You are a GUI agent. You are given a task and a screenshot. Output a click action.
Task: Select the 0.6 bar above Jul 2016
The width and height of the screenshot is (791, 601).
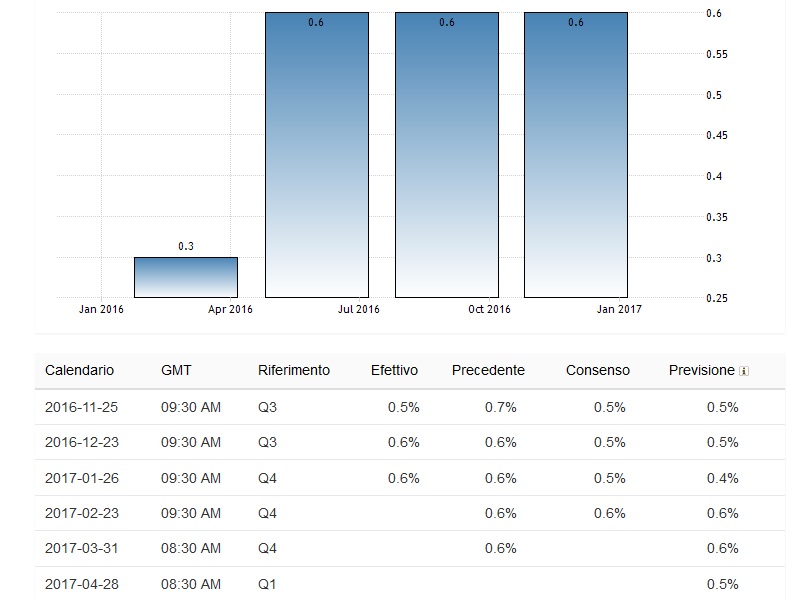(316, 155)
